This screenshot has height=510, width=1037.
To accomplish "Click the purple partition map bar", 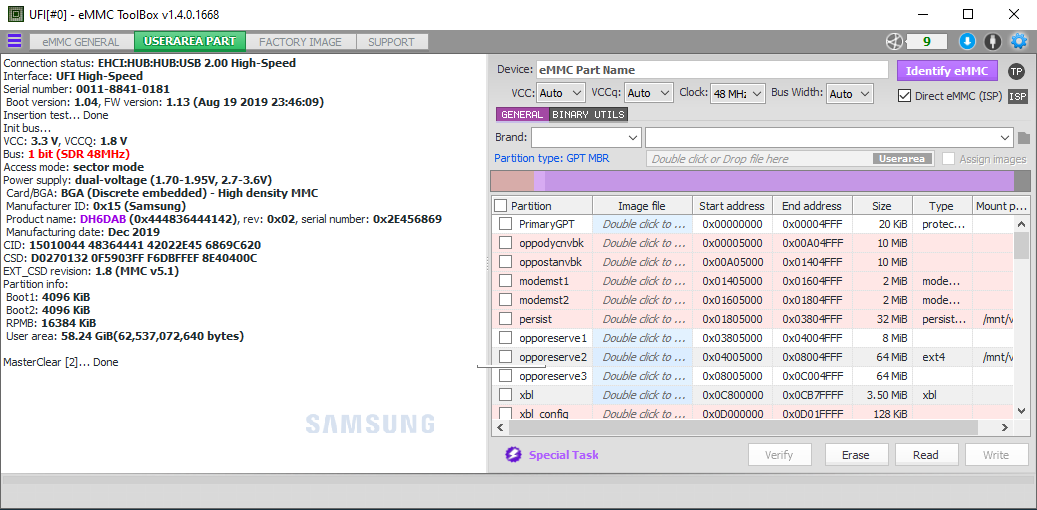I will pyautogui.click(x=779, y=181).
